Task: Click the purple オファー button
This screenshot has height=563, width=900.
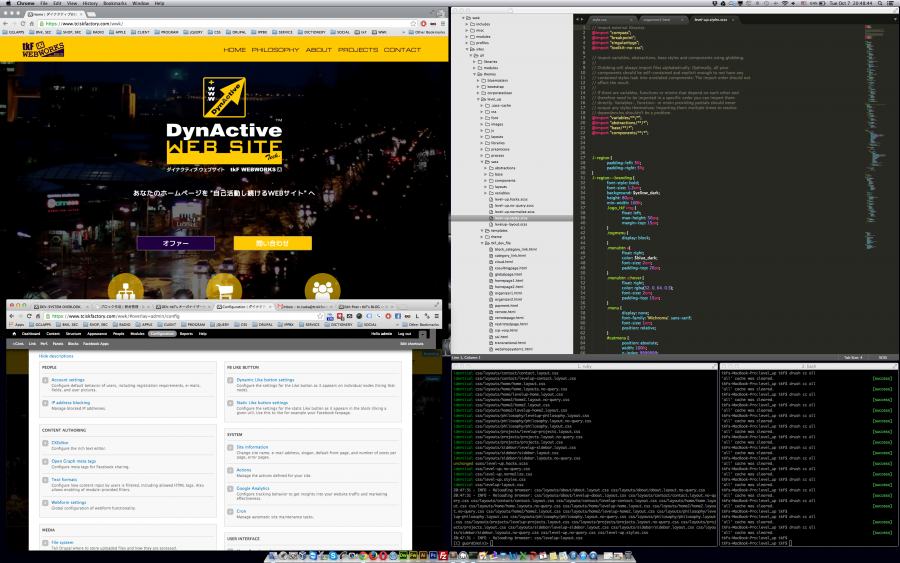Action: [176, 243]
